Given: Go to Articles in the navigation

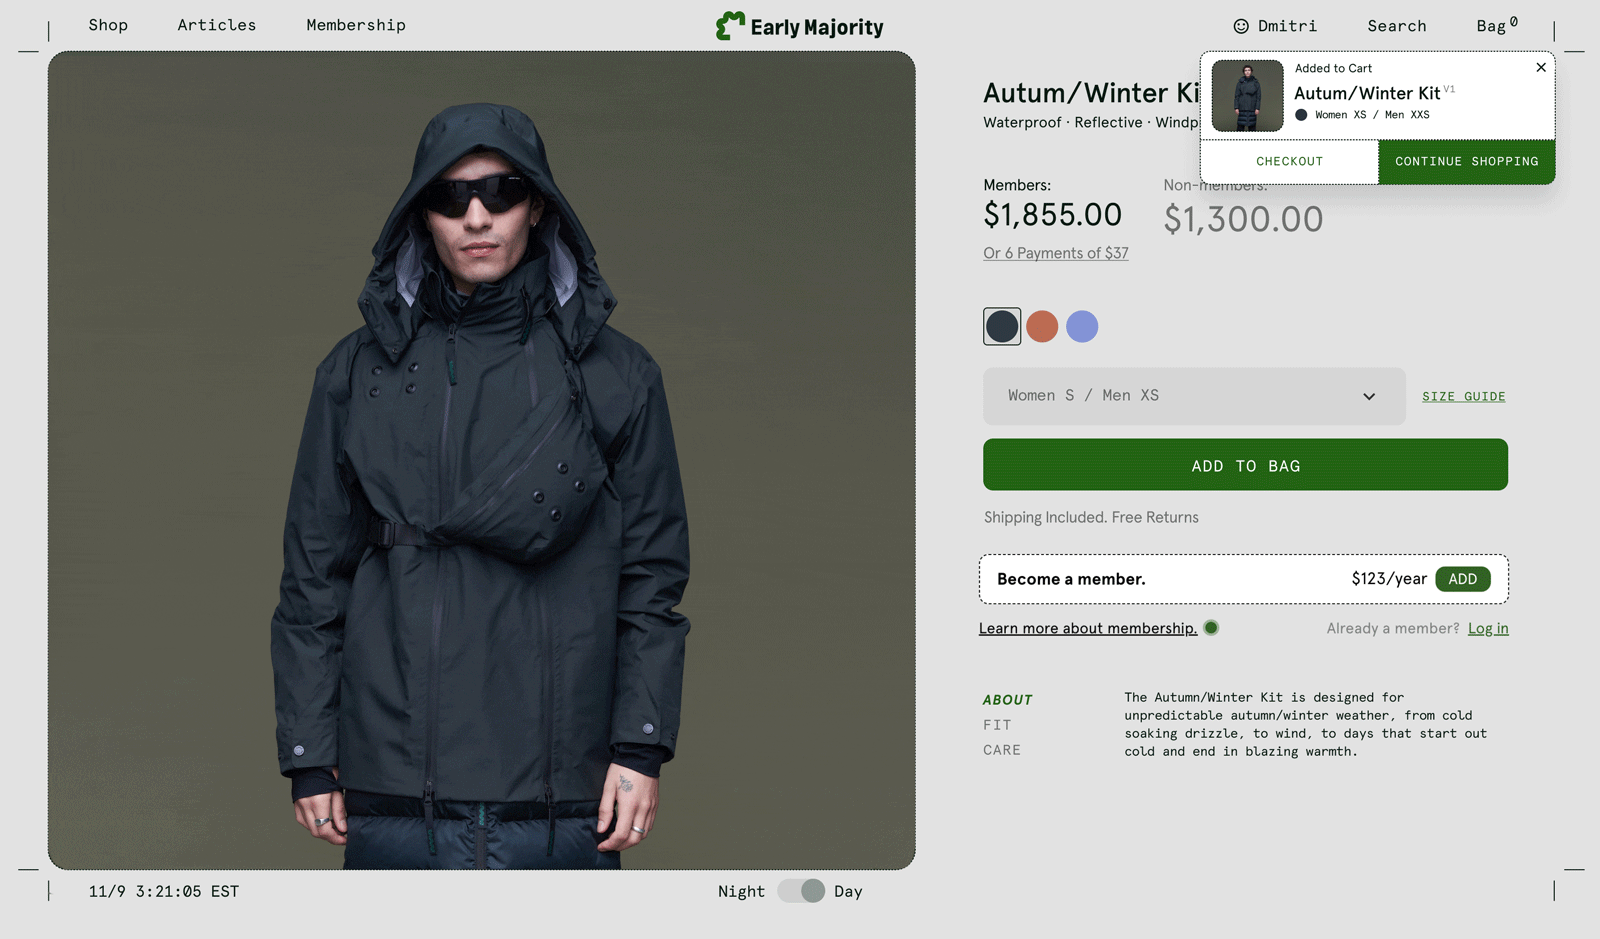Looking at the screenshot, I should click(x=217, y=25).
